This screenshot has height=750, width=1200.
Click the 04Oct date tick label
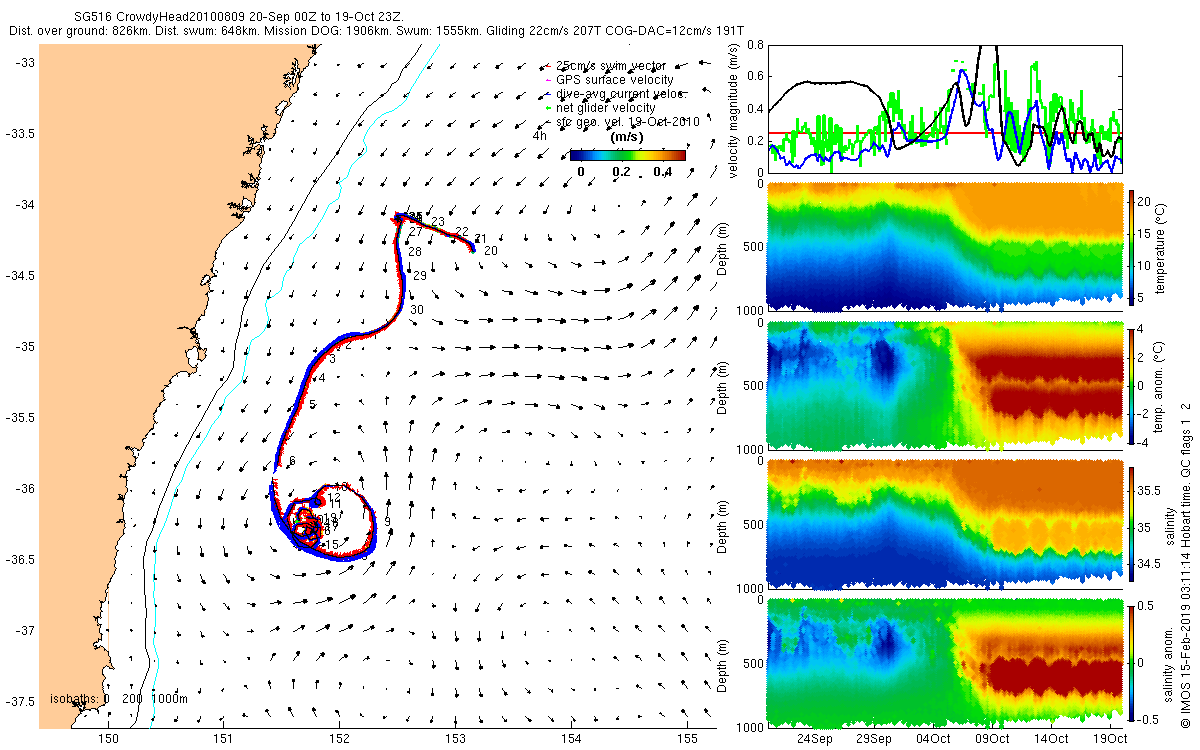932,739
